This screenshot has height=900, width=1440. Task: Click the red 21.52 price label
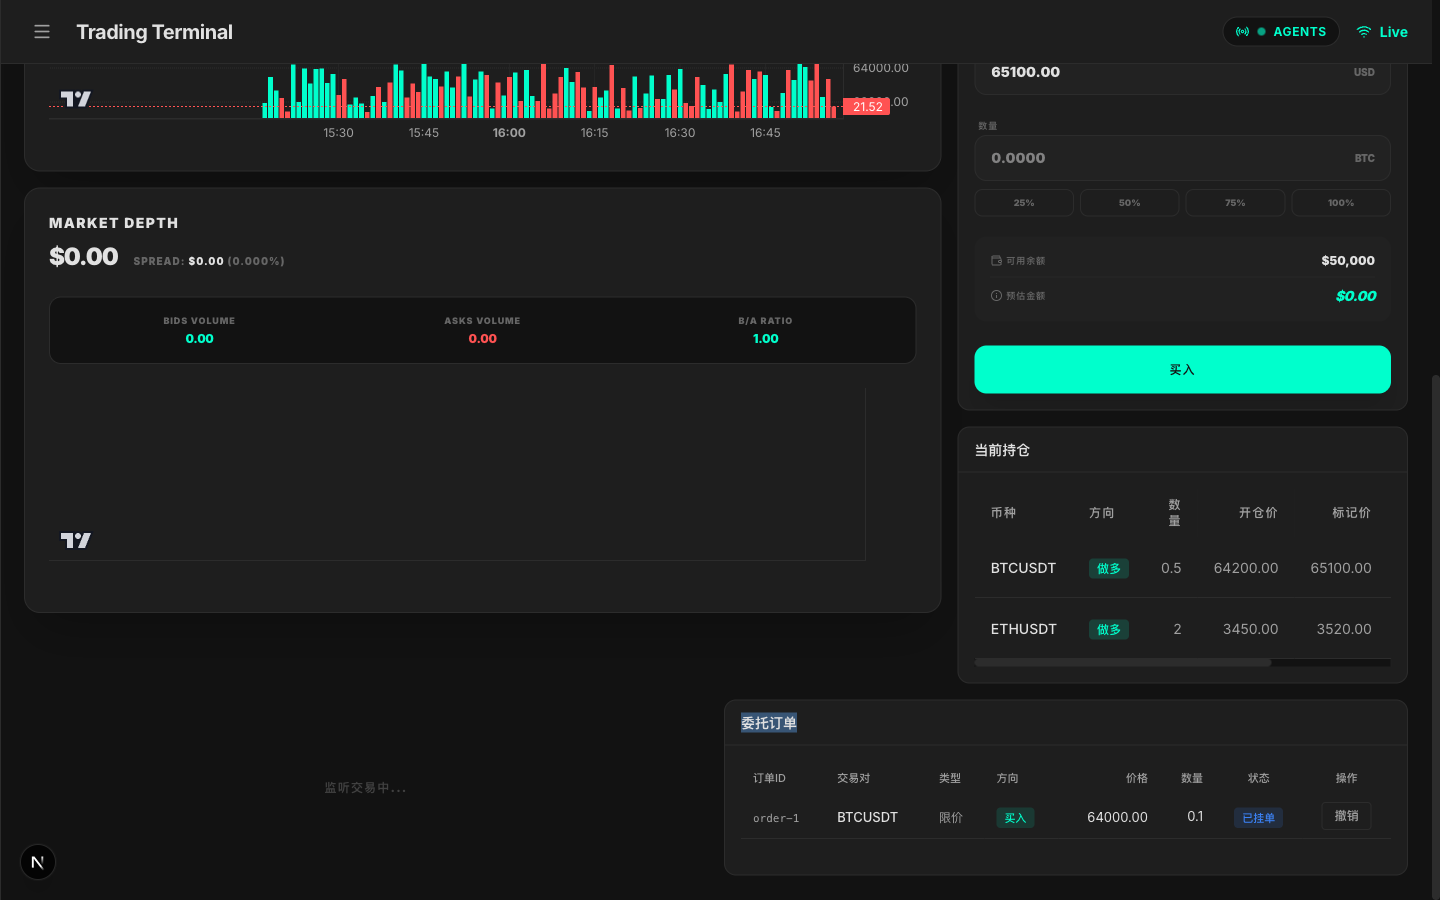click(x=866, y=107)
